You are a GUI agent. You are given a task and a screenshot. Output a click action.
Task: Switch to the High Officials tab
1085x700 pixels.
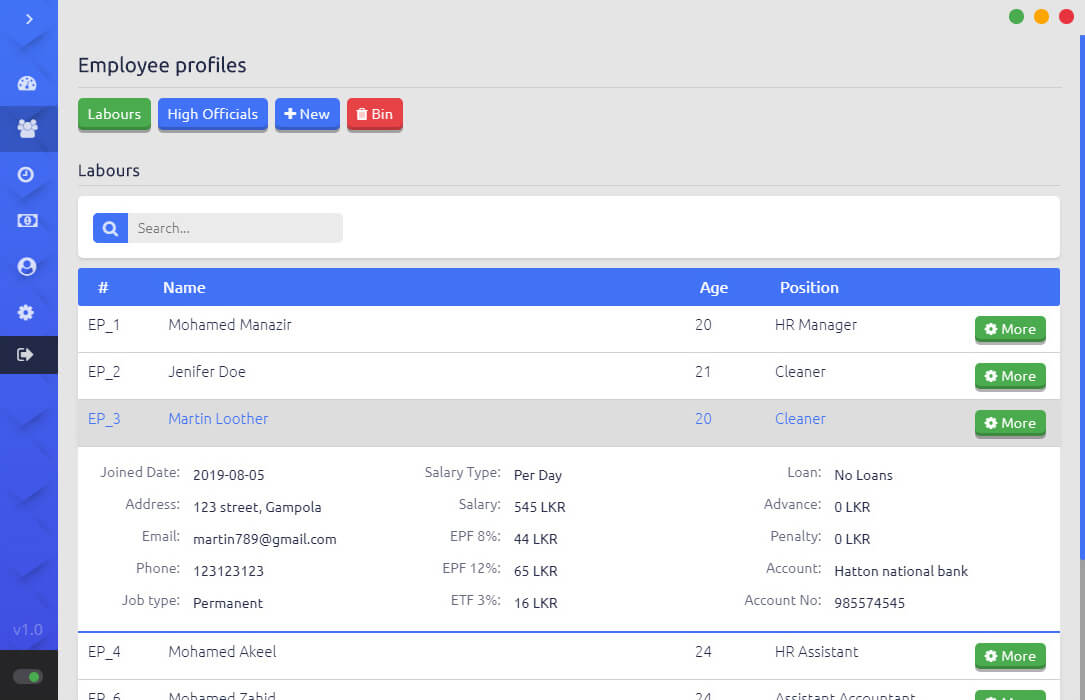click(x=212, y=114)
